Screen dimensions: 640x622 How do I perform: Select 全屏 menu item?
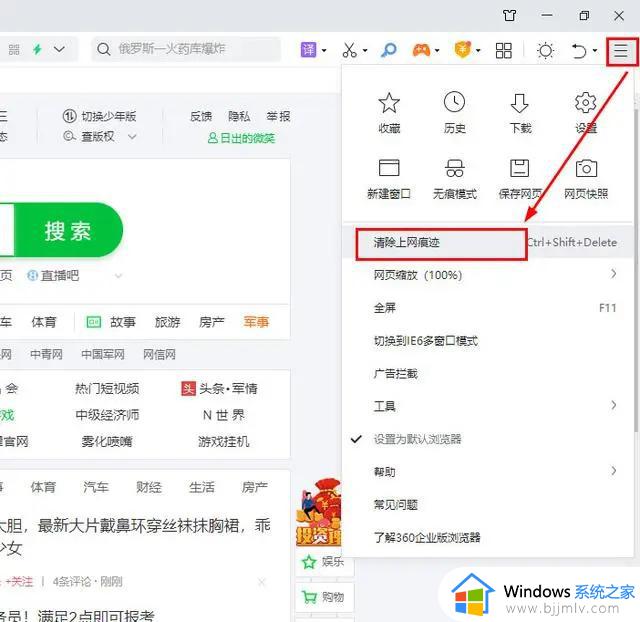tap(488, 308)
